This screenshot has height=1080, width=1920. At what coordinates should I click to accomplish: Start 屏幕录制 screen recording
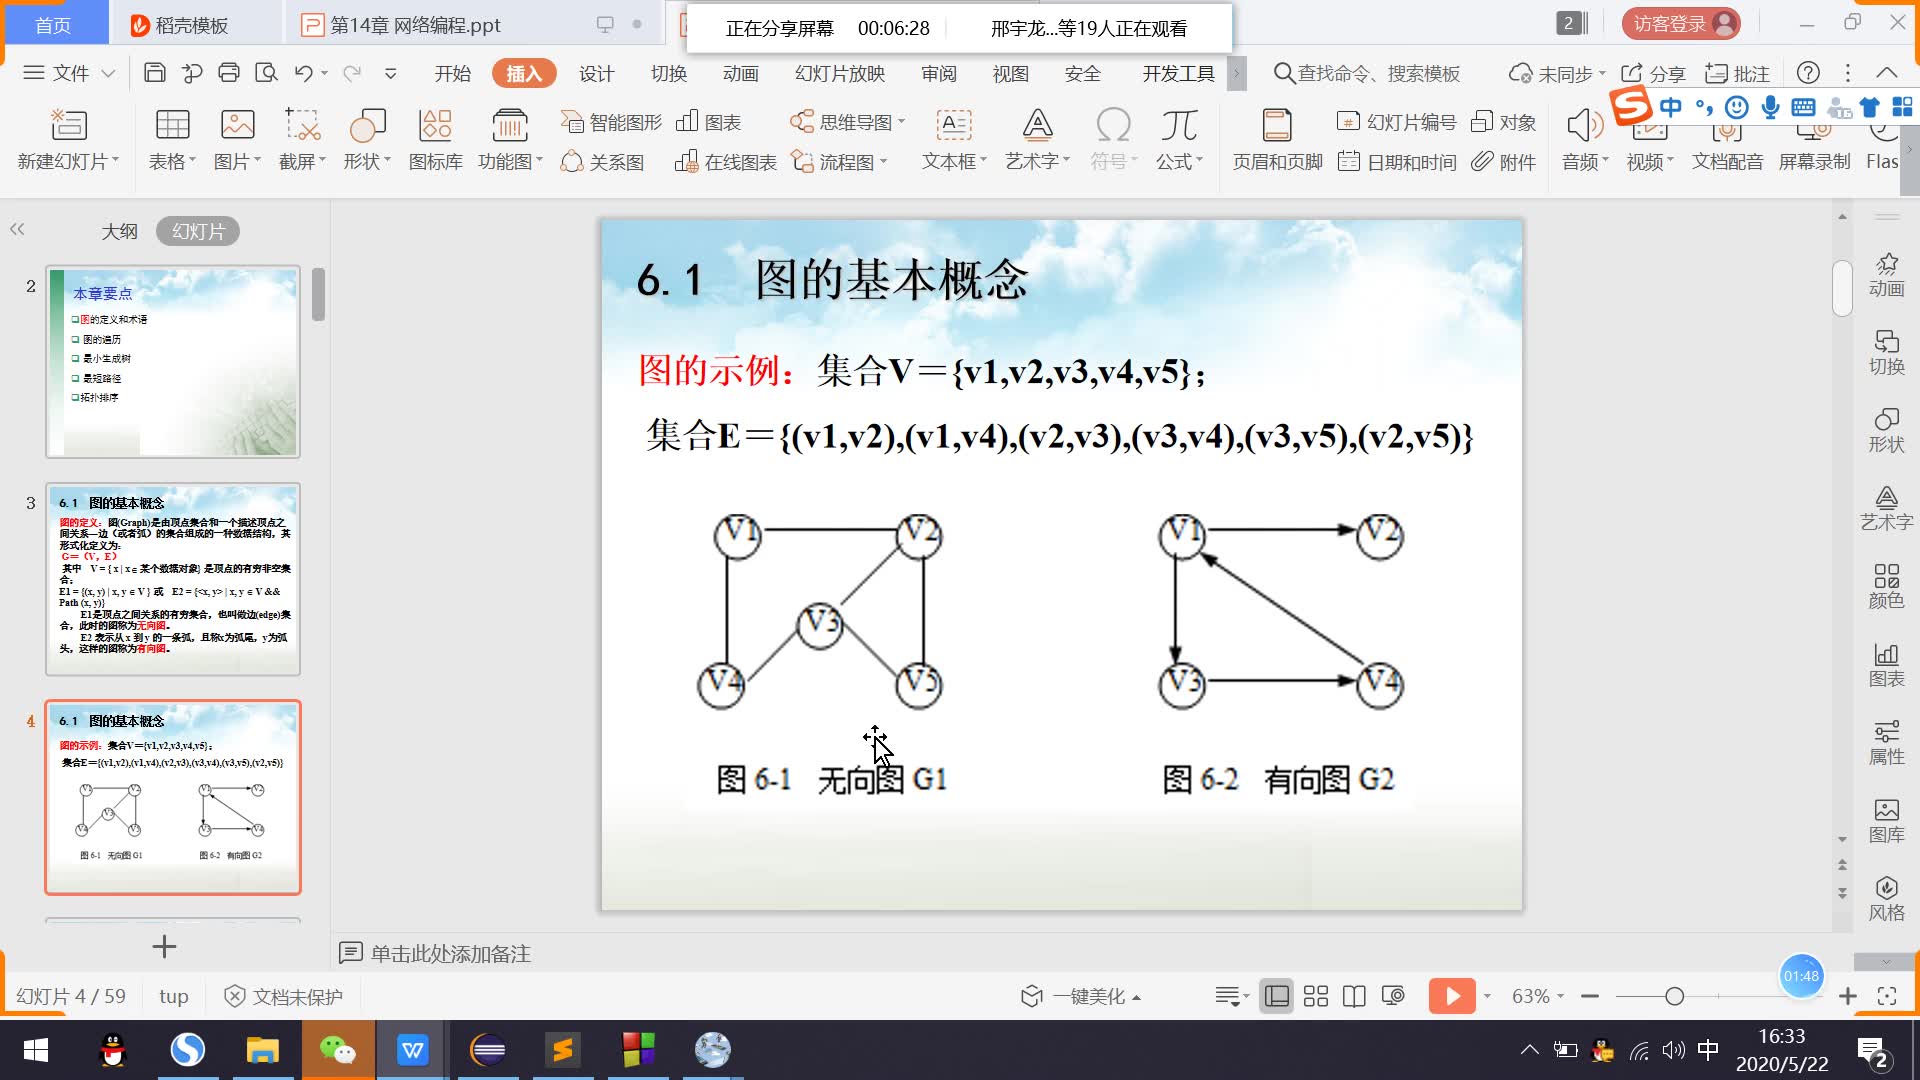pos(1814,140)
